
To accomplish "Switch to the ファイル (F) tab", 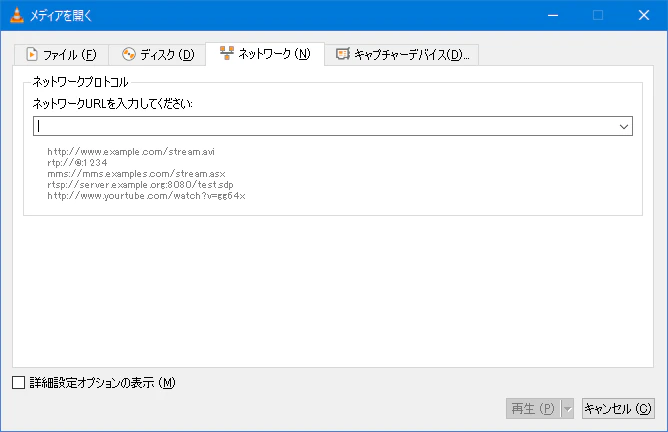I will click(61, 55).
